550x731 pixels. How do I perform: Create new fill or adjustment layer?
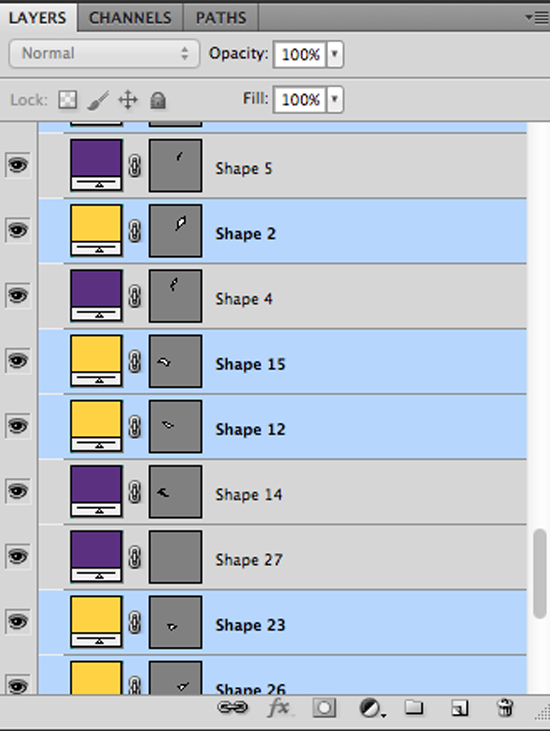[x=372, y=708]
